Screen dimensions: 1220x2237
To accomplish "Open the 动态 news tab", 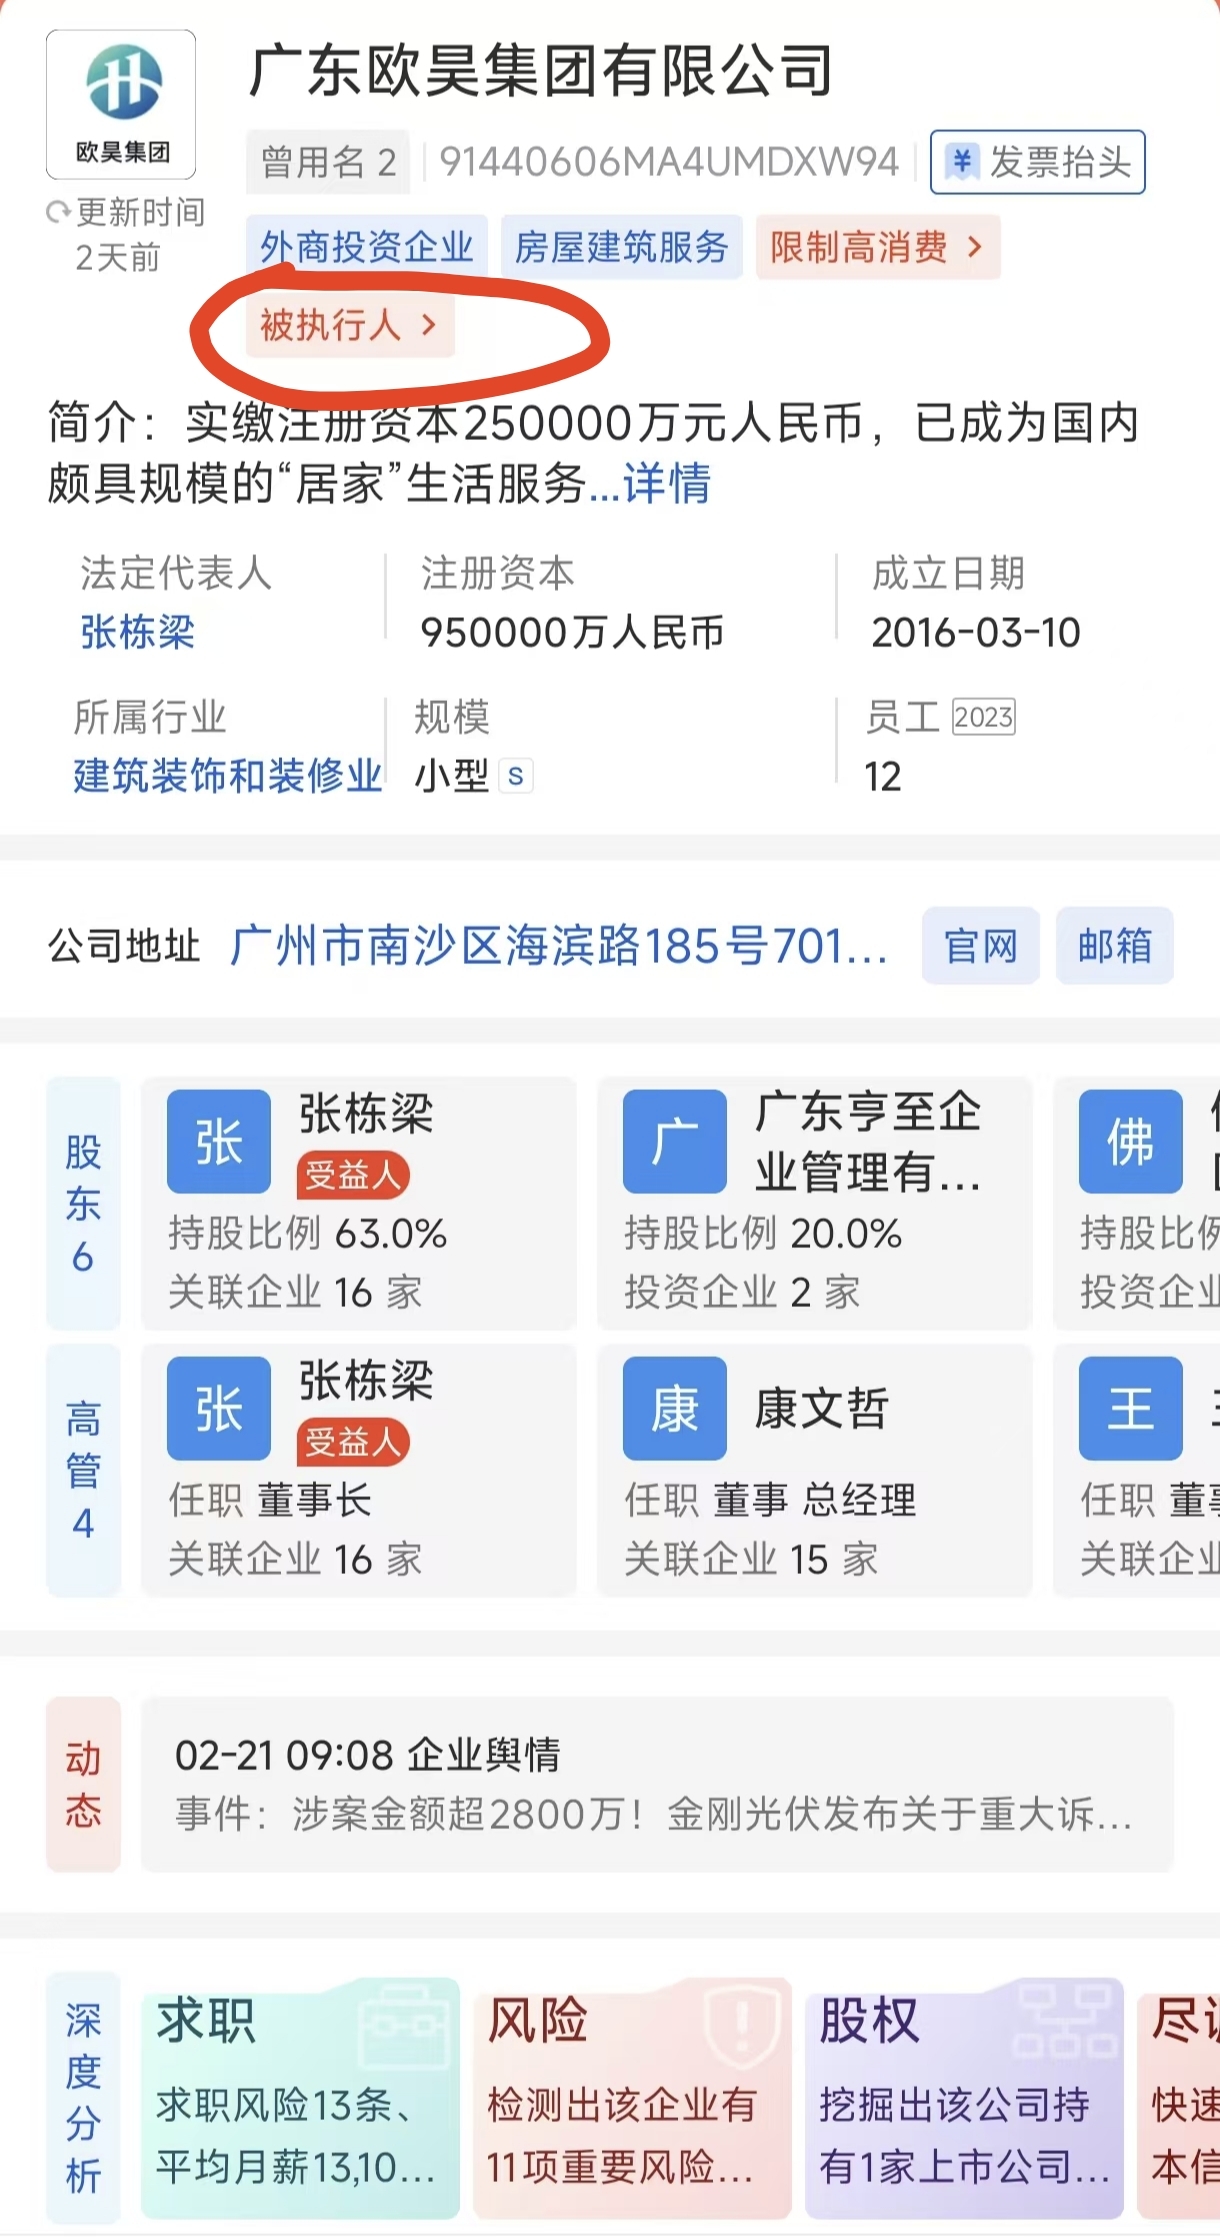I will tap(83, 1784).
